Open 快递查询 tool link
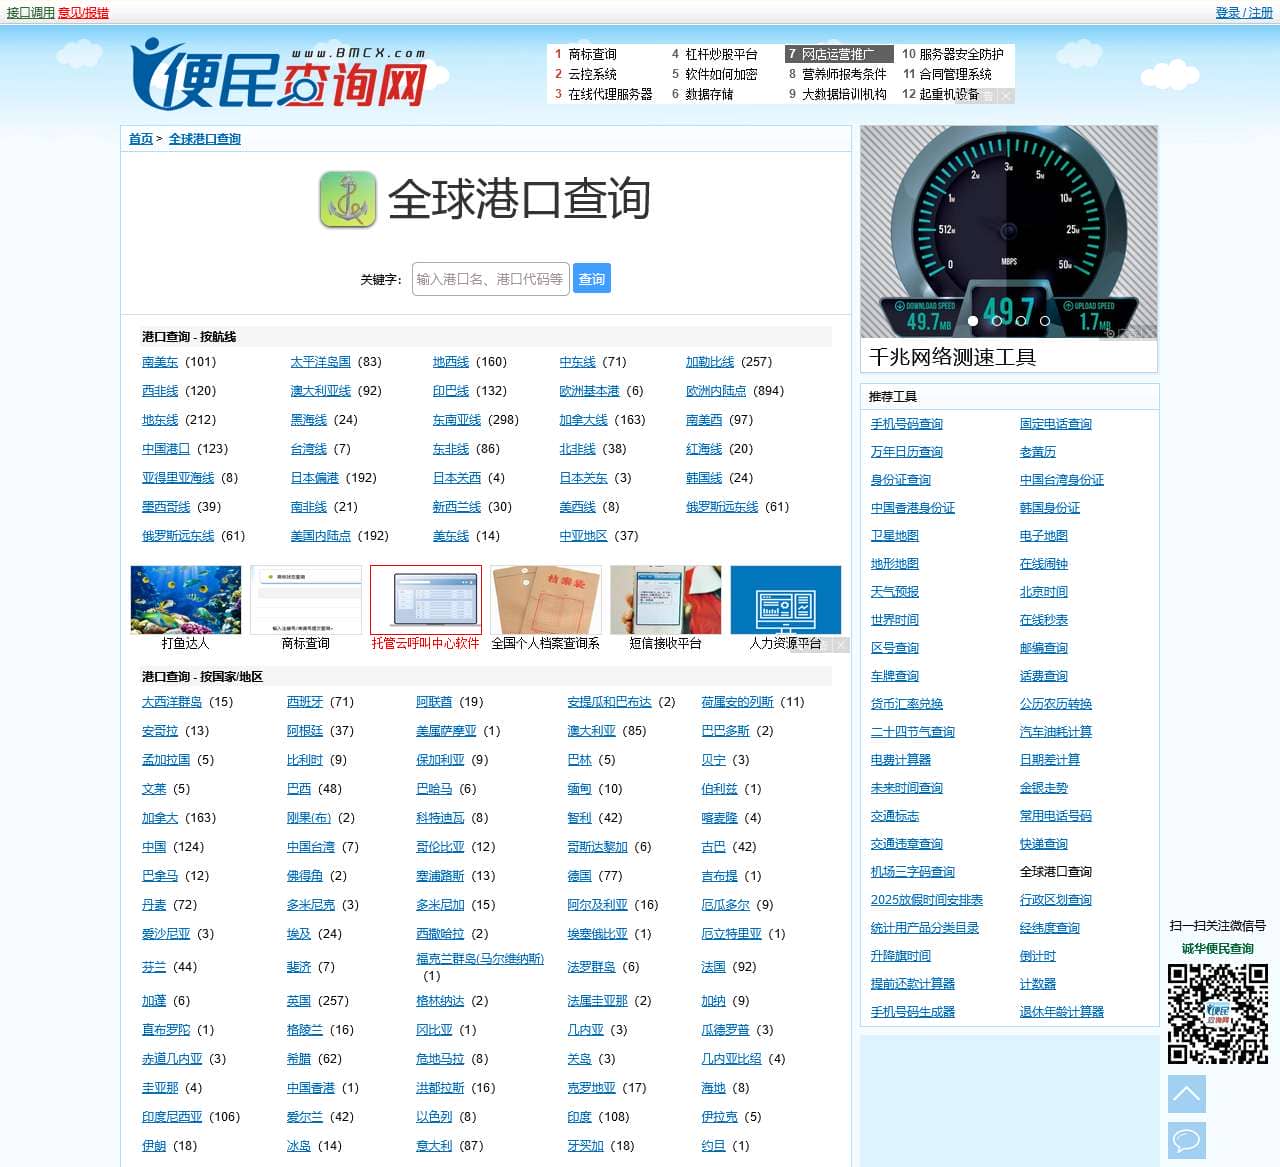1280x1167 pixels. (1044, 844)
